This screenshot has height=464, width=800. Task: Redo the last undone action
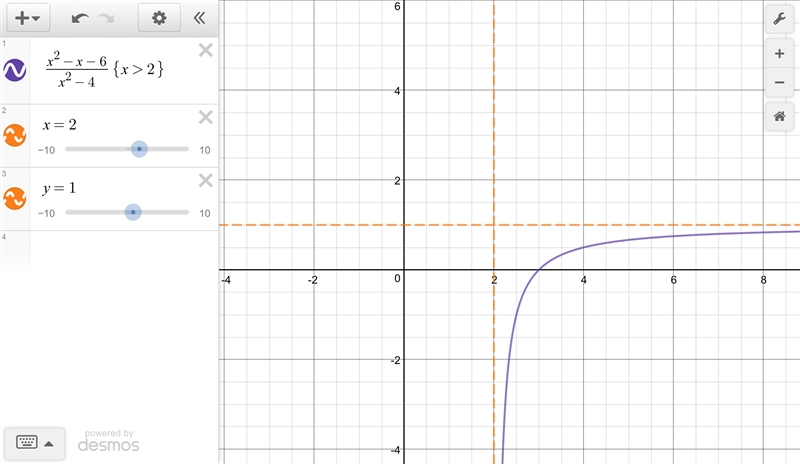click(106, 18)
